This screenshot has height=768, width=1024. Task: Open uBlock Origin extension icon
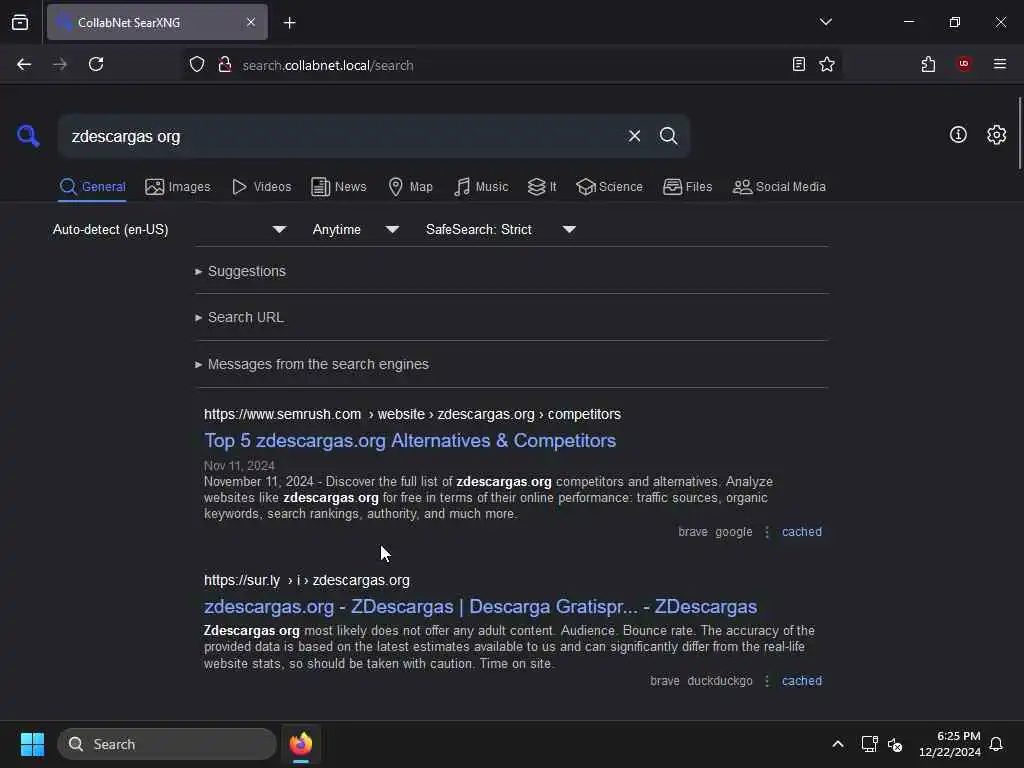pyautogui.click(x=963, y=64)
